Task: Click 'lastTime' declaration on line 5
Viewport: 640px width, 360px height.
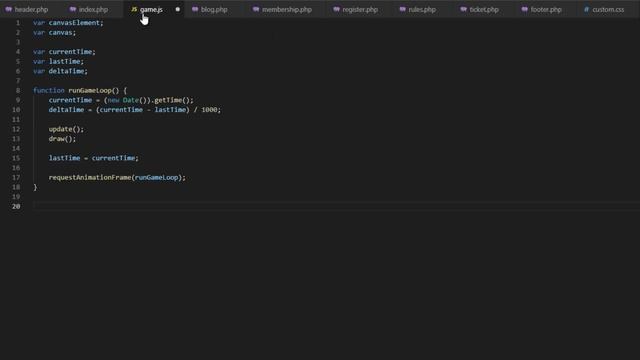Action: coord(64,61)
